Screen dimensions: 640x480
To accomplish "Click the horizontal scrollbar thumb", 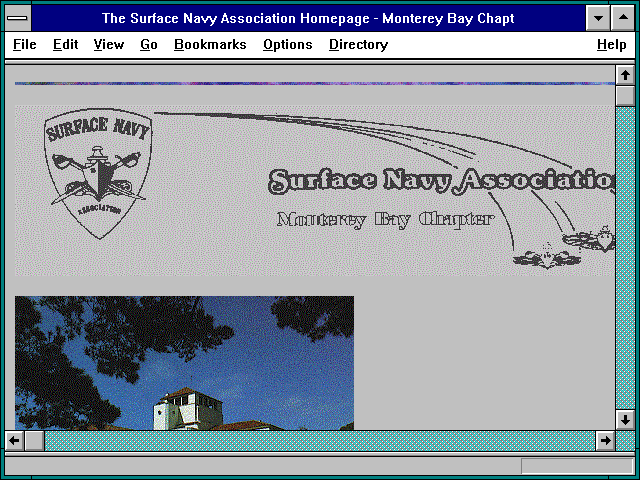I will point(35,440).
